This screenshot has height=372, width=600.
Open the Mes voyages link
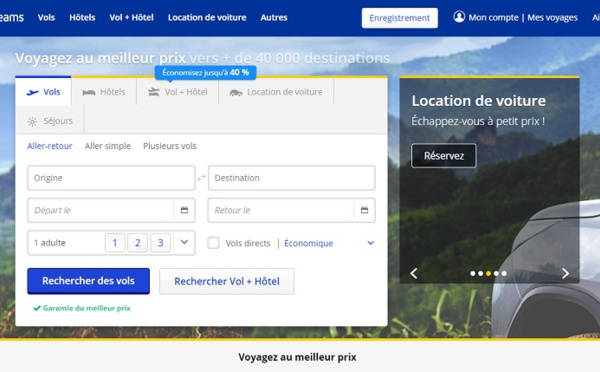[552, 18]
